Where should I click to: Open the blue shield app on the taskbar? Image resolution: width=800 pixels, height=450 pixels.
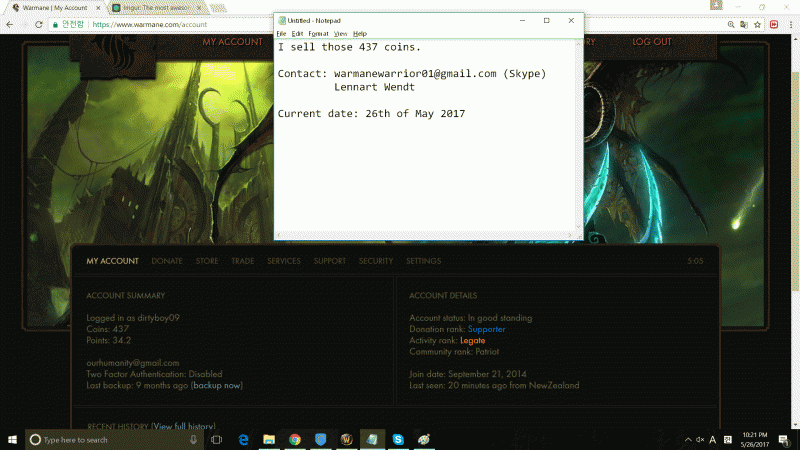(320, 439)
